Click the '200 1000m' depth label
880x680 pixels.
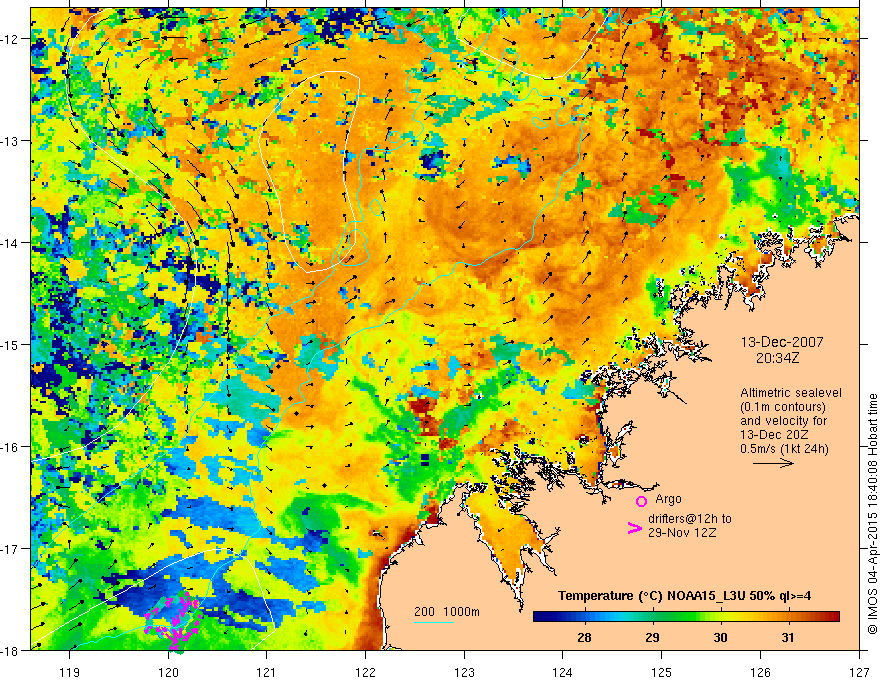pyautogui.click(x=447, y=612)
